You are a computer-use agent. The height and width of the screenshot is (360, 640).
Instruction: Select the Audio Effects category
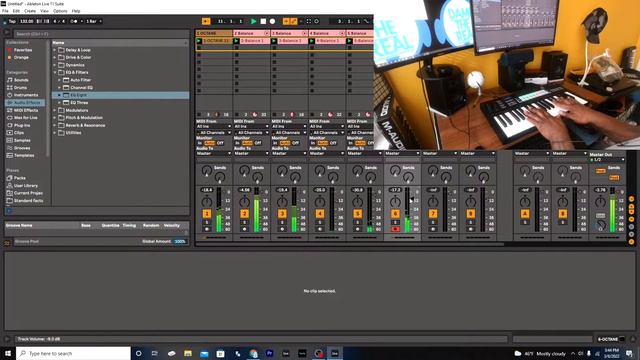24,103
